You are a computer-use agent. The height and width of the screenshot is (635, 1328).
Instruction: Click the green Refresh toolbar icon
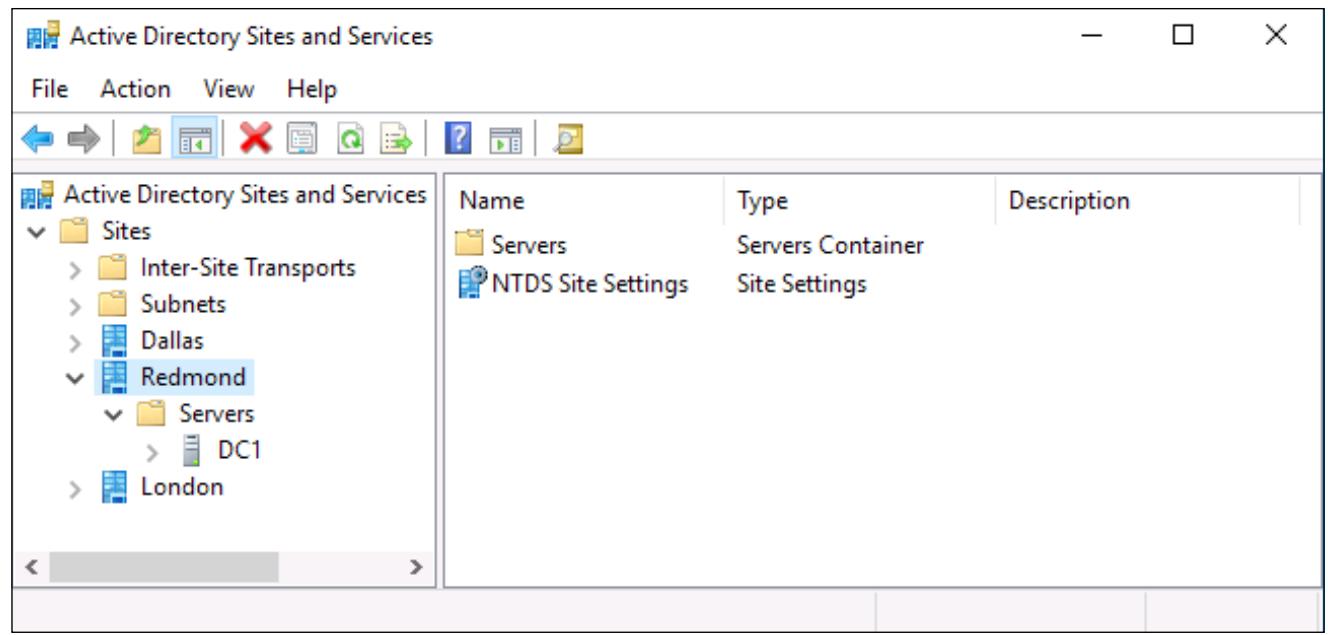tap(349, 139)
